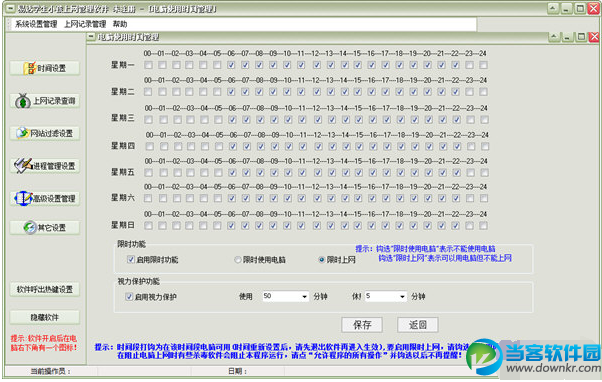Toggle 星期二 checkbox under hour 05
The image size is (602, 382).
[x=217, y=92]
